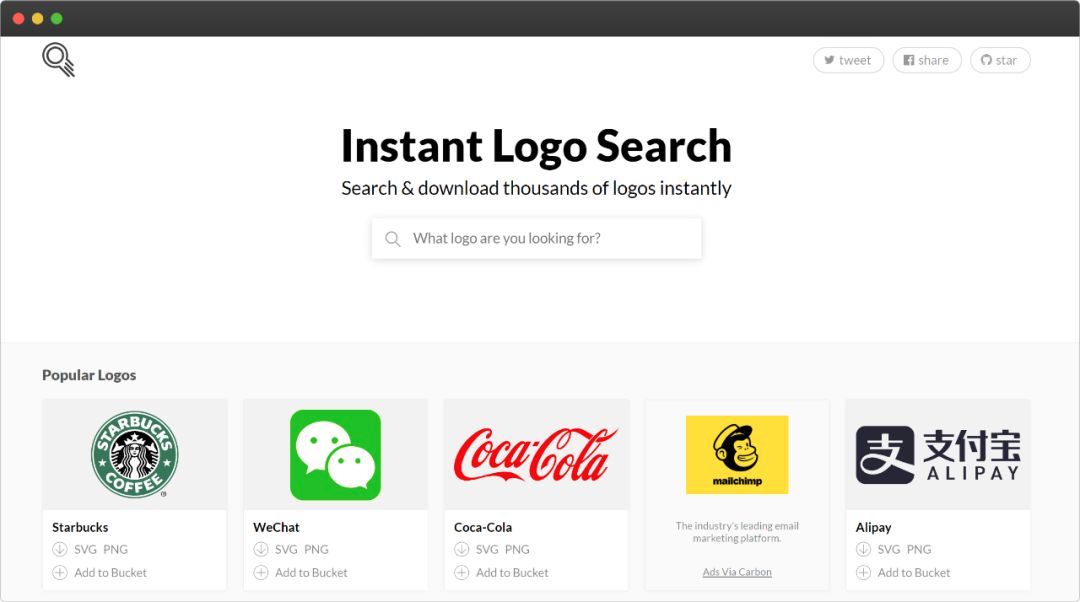Click the Facebook share button
The width and height of the screenshot is (1080, 602).
[926, 60]
